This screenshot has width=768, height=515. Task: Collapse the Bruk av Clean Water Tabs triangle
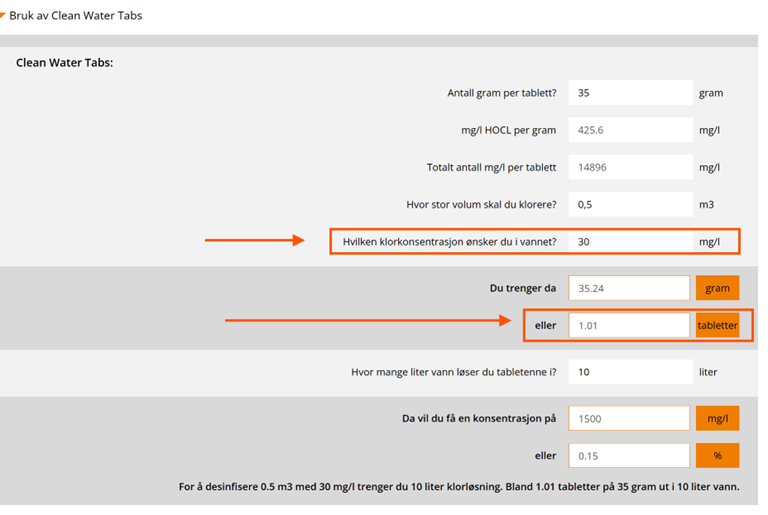(x=3, y=15)
